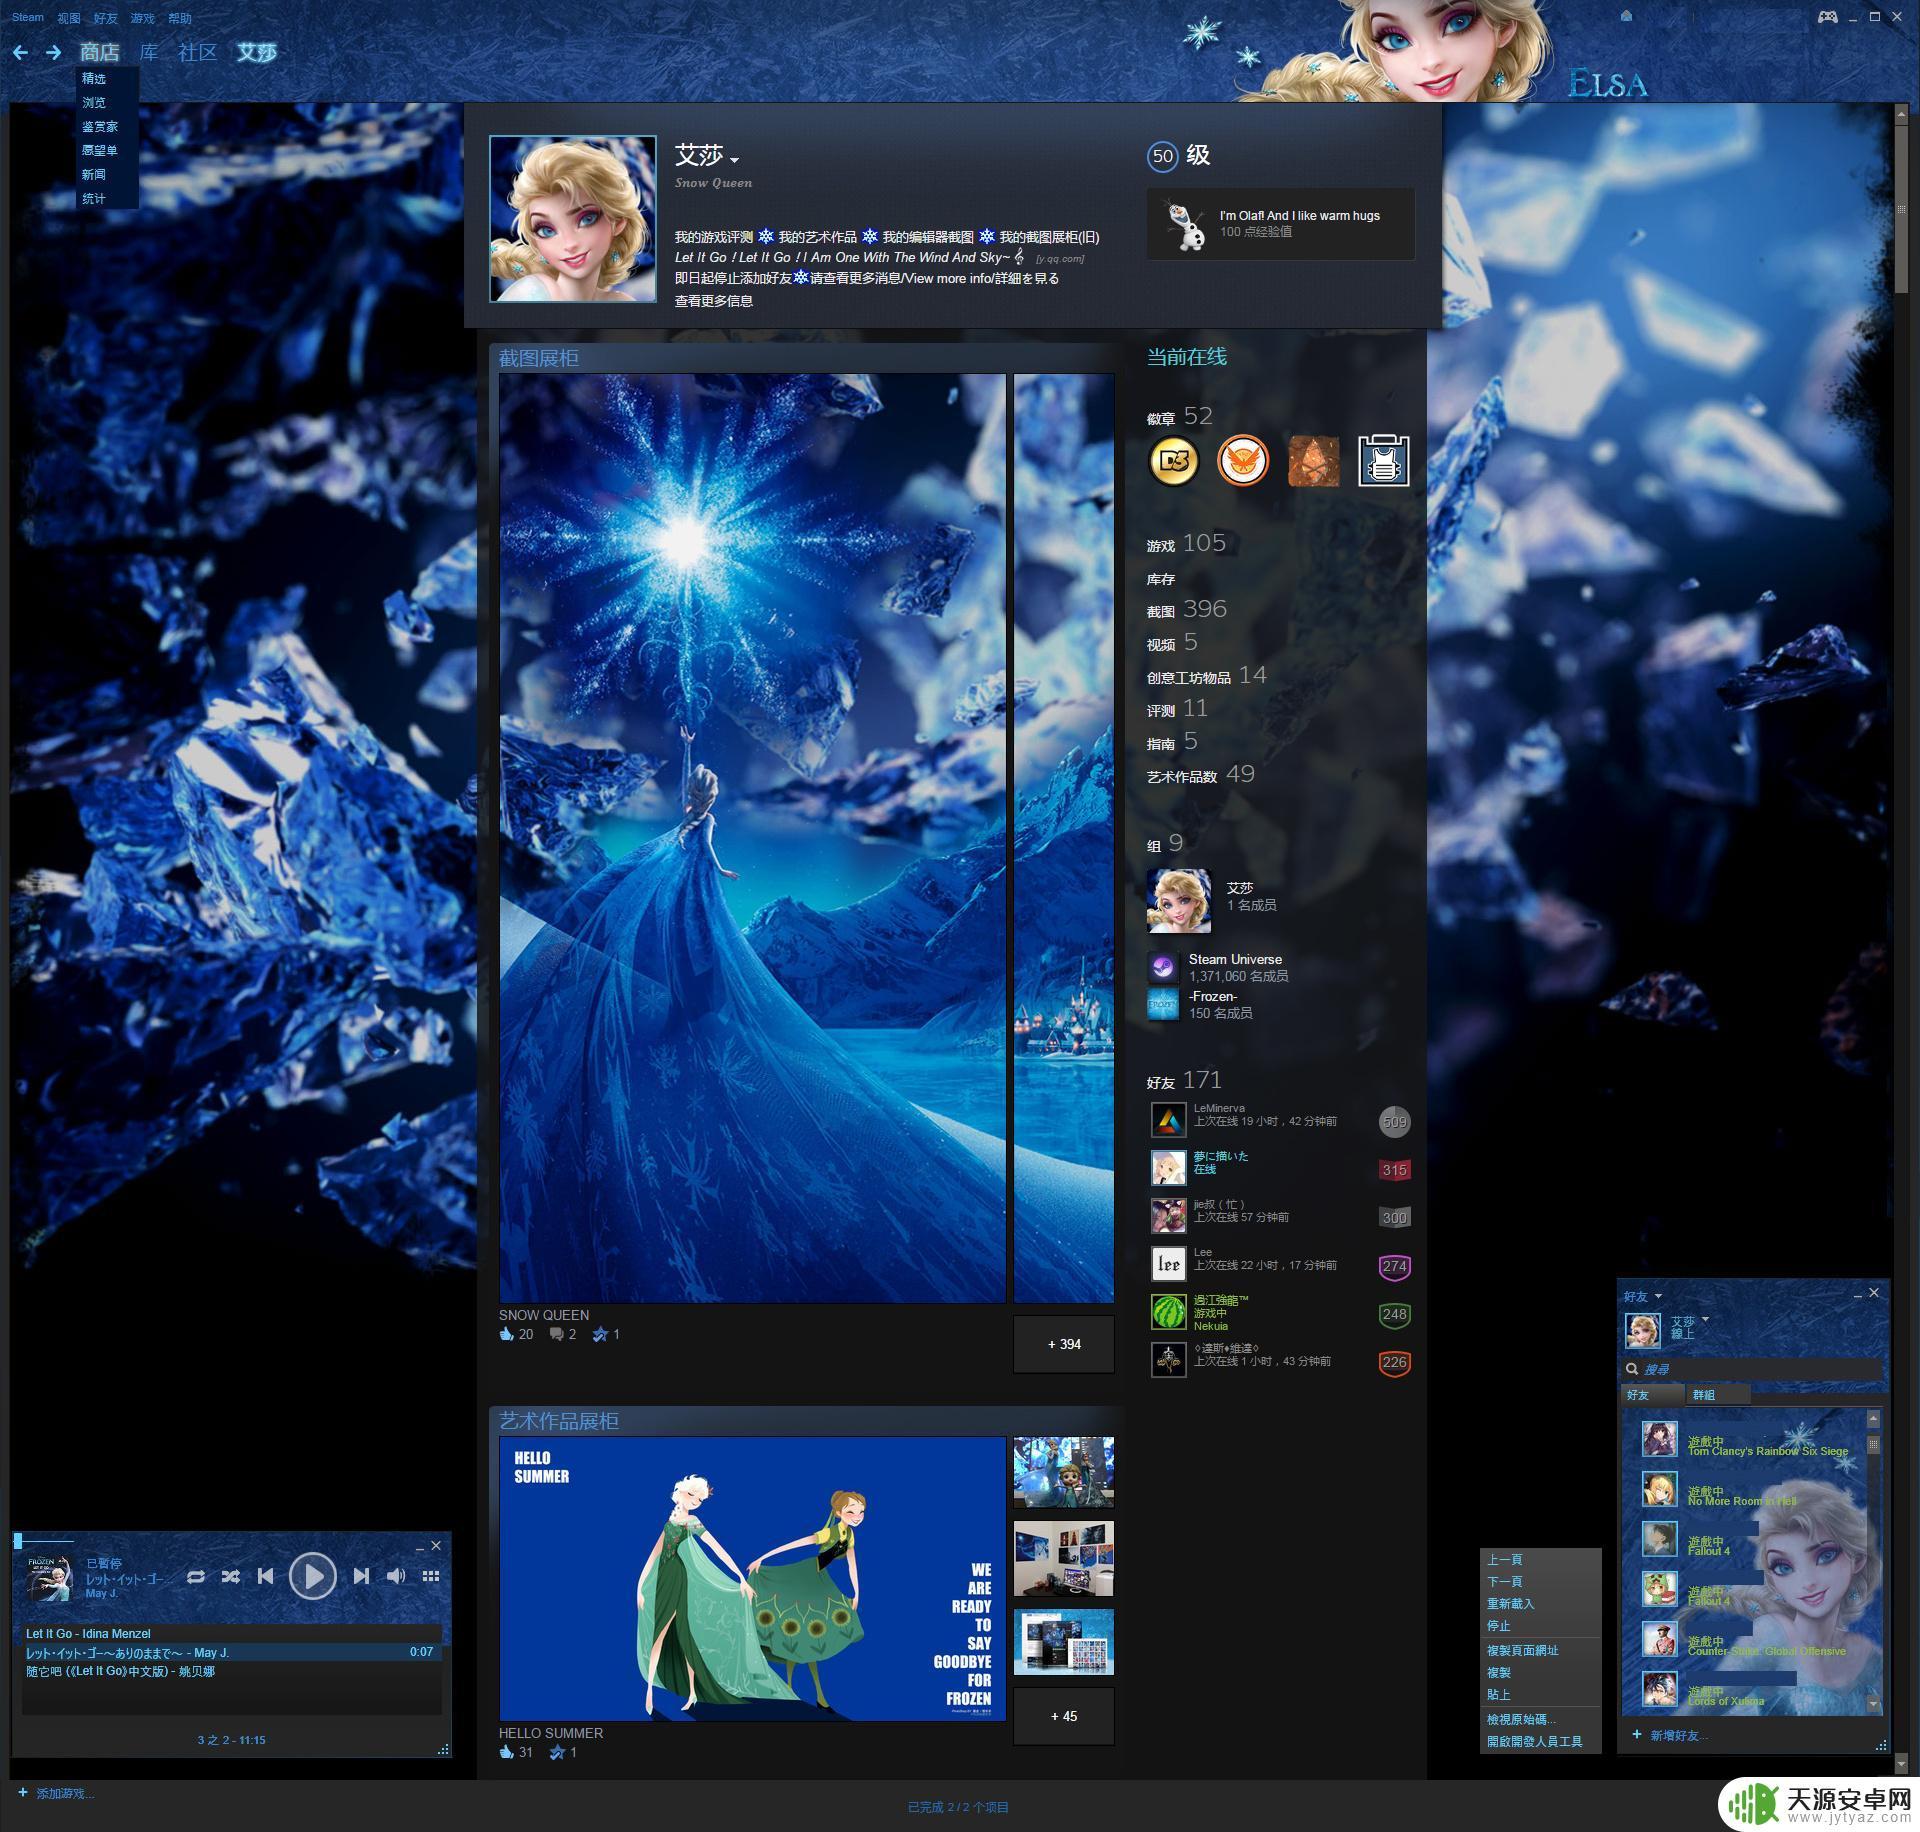Click the home icon in the title bar

coord(1626,16)
